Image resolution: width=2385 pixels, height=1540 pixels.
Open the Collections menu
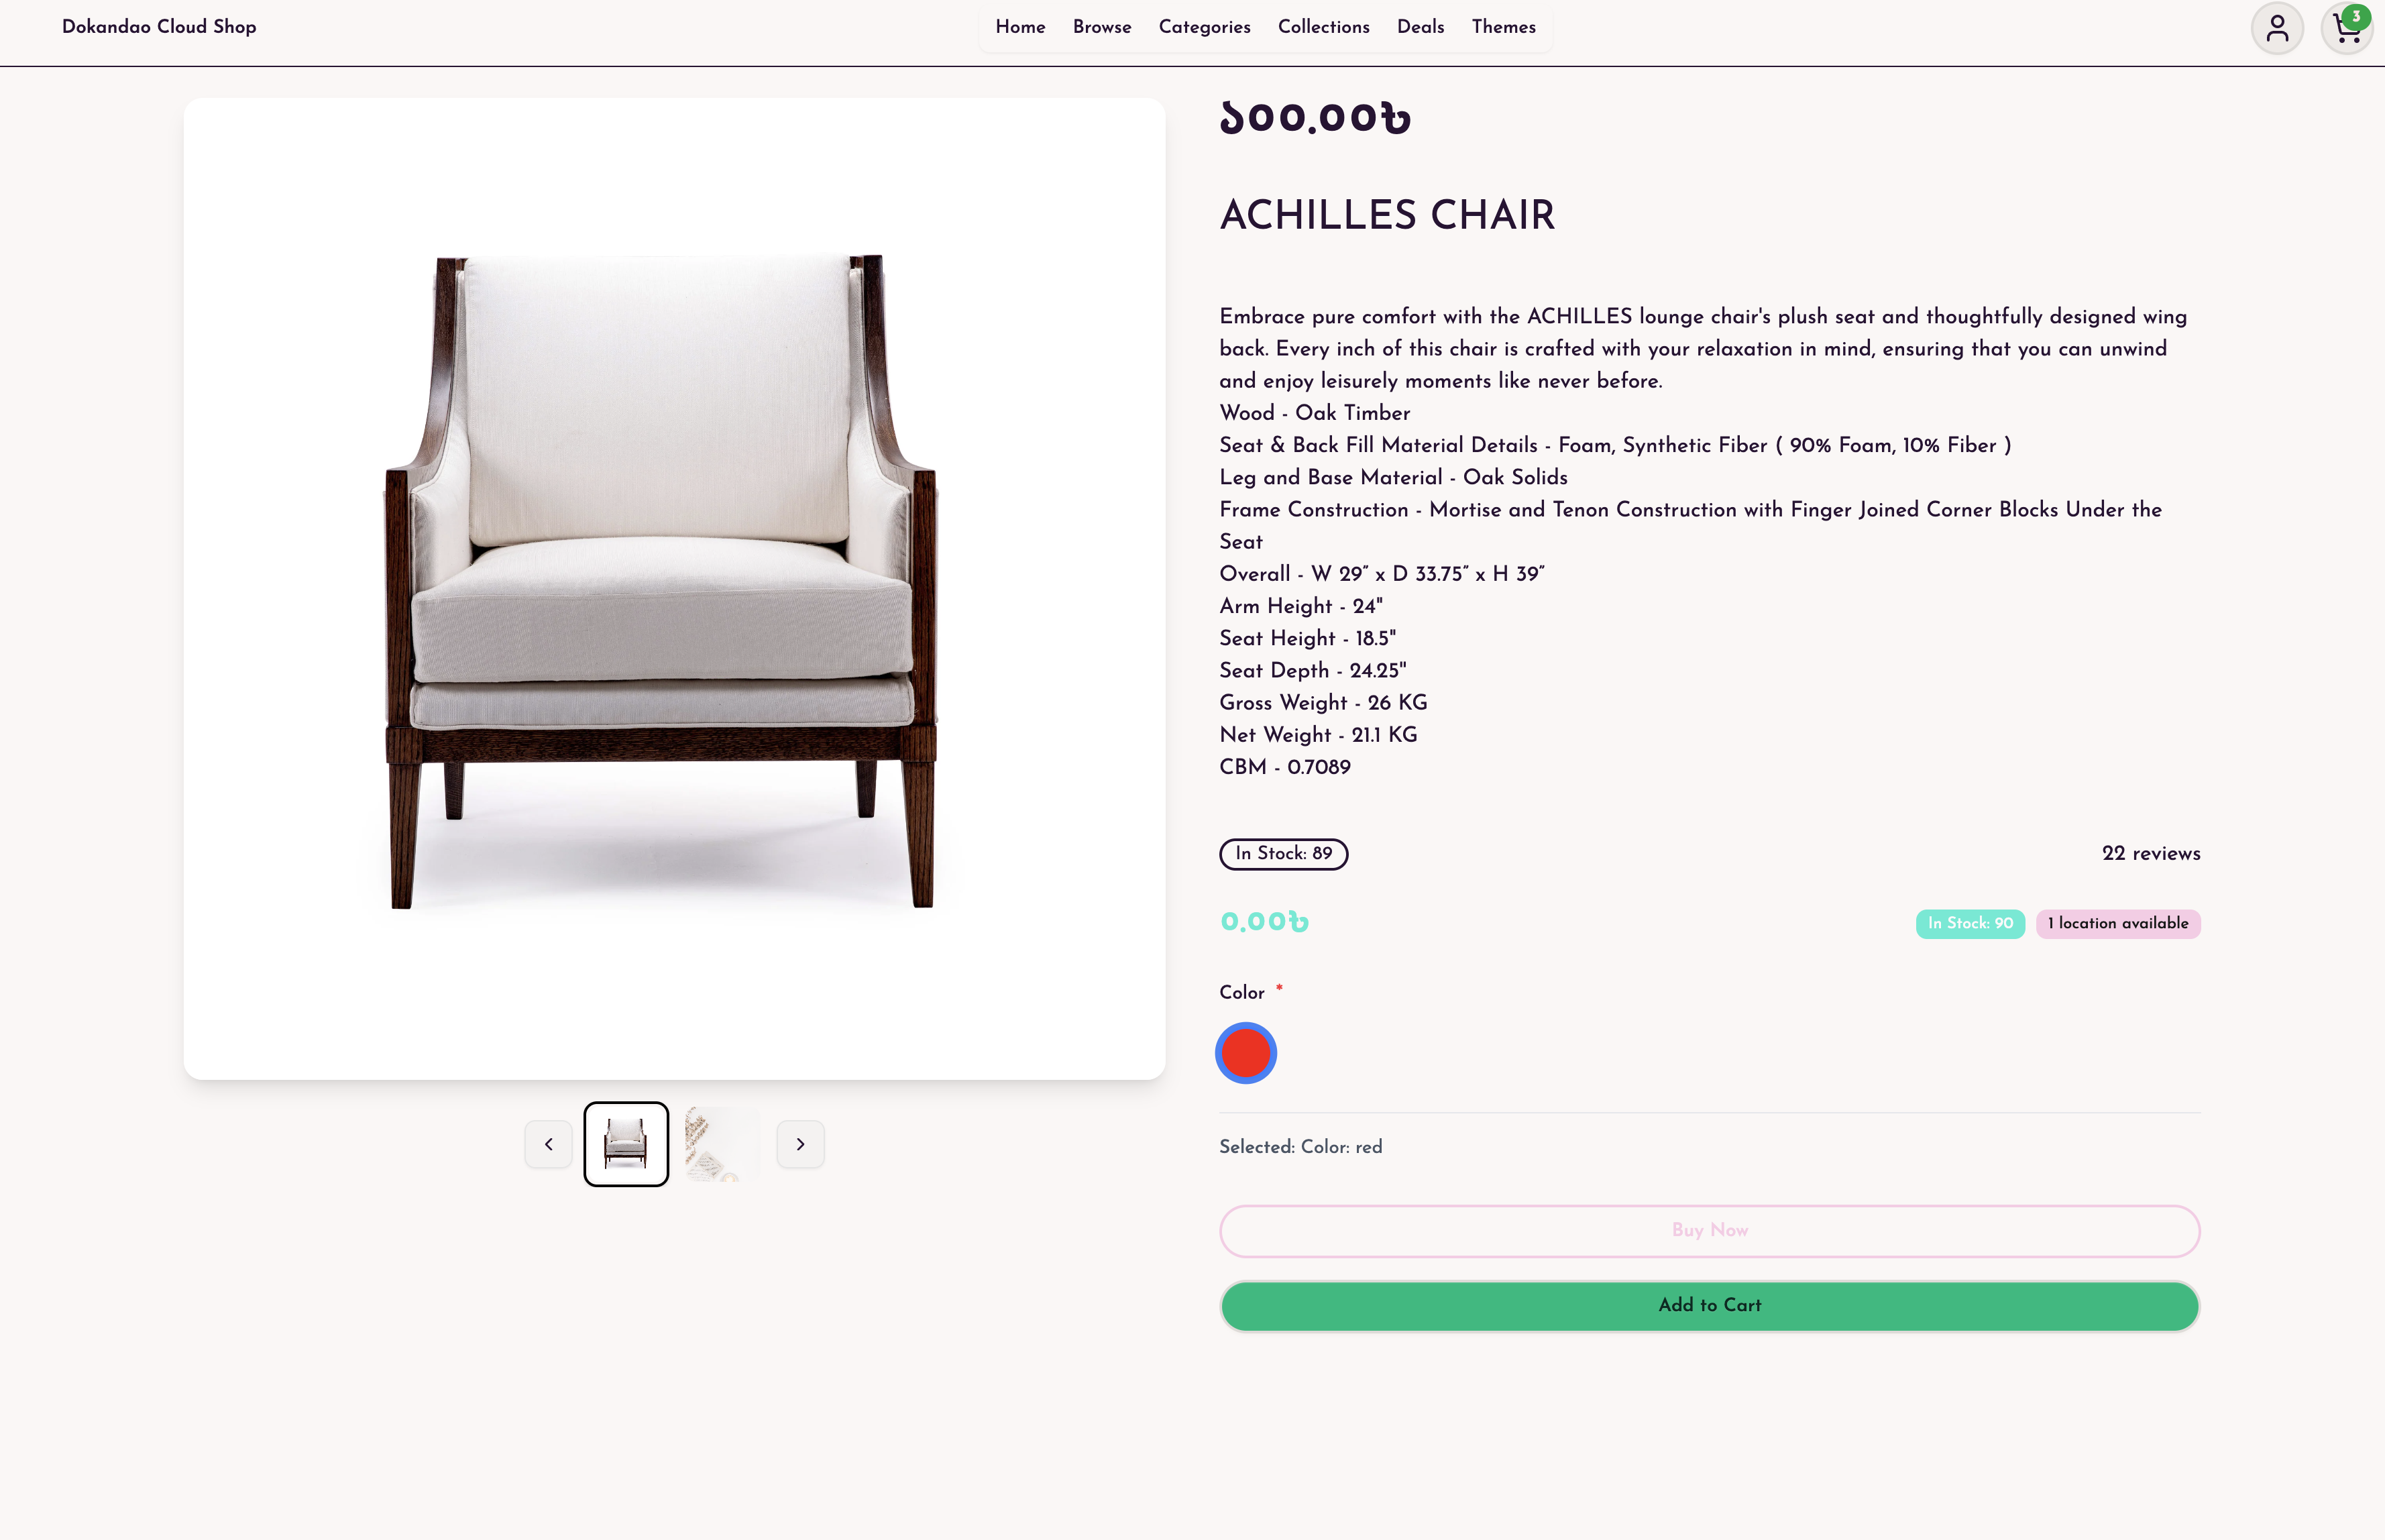pyautogui.click(x=1323, y=27)
